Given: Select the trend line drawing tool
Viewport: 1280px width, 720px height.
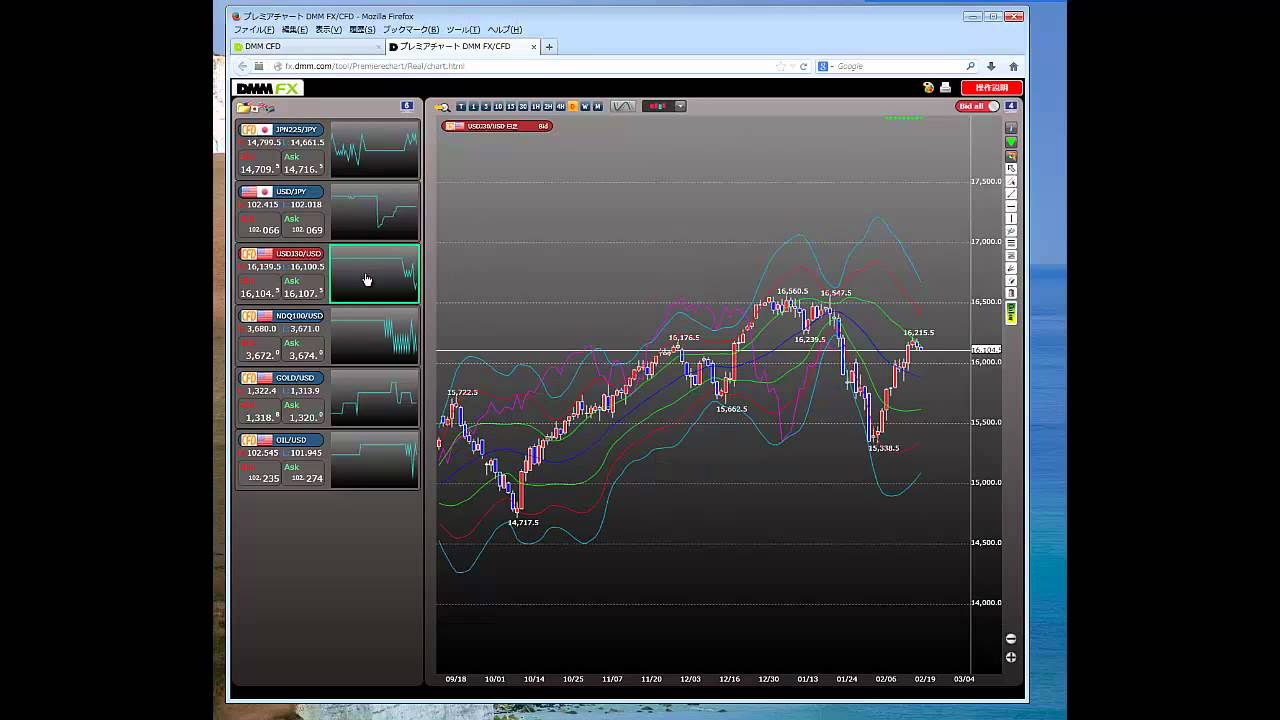Looking at the screenshot, I should (1011, 194).
